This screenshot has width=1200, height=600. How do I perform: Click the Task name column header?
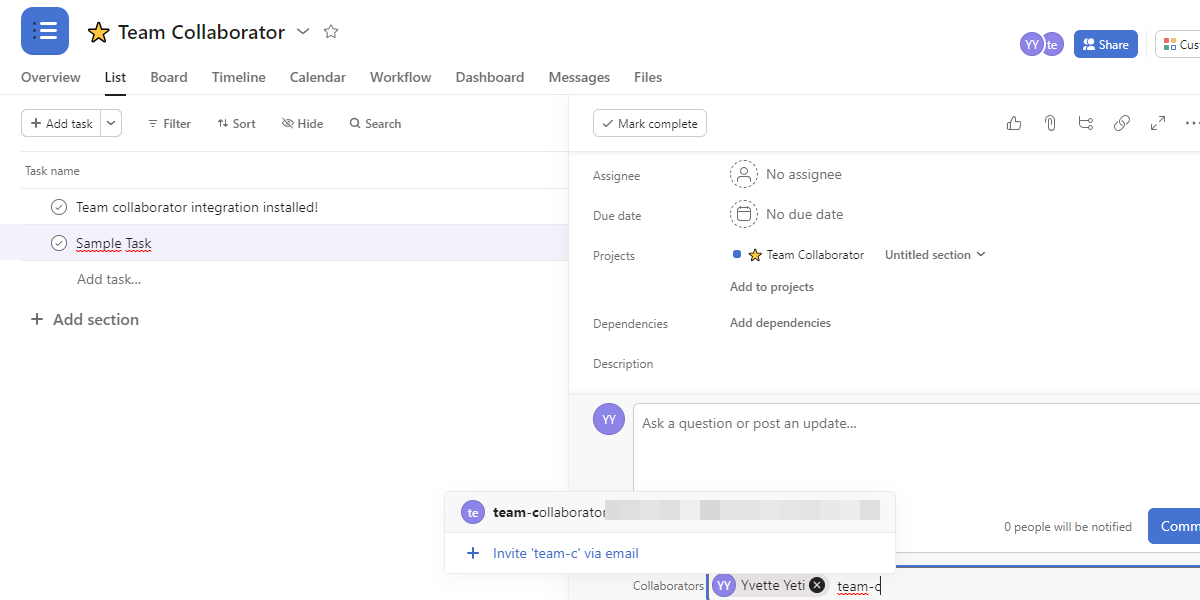(52, 171)
